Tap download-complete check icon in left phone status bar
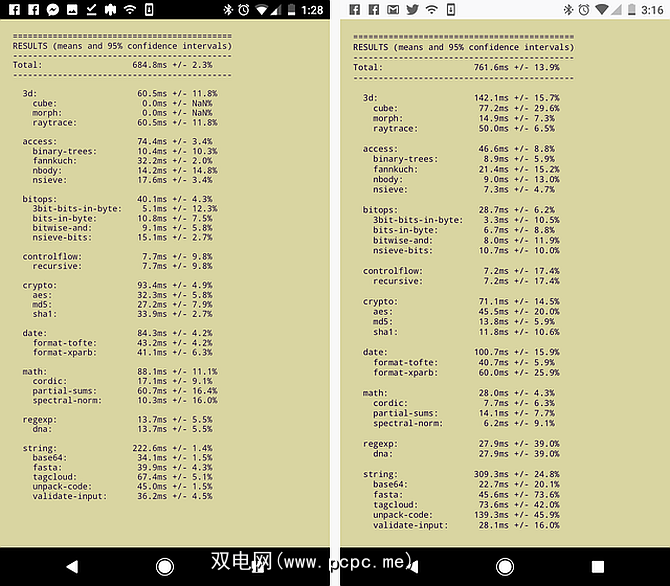This screenshot has width=670, height=586. [x=91, y=9]
